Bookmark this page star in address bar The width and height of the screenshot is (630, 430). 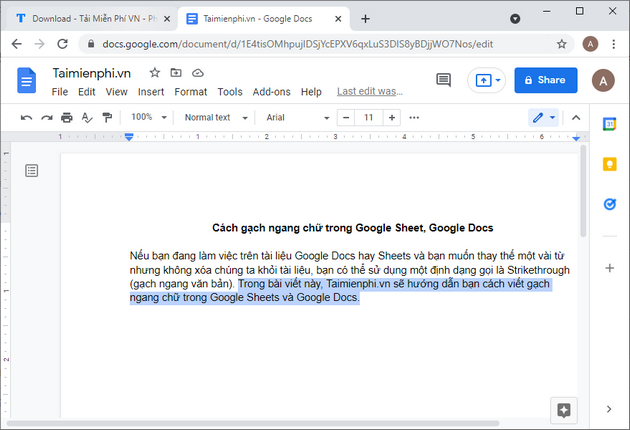pos(562,44)
